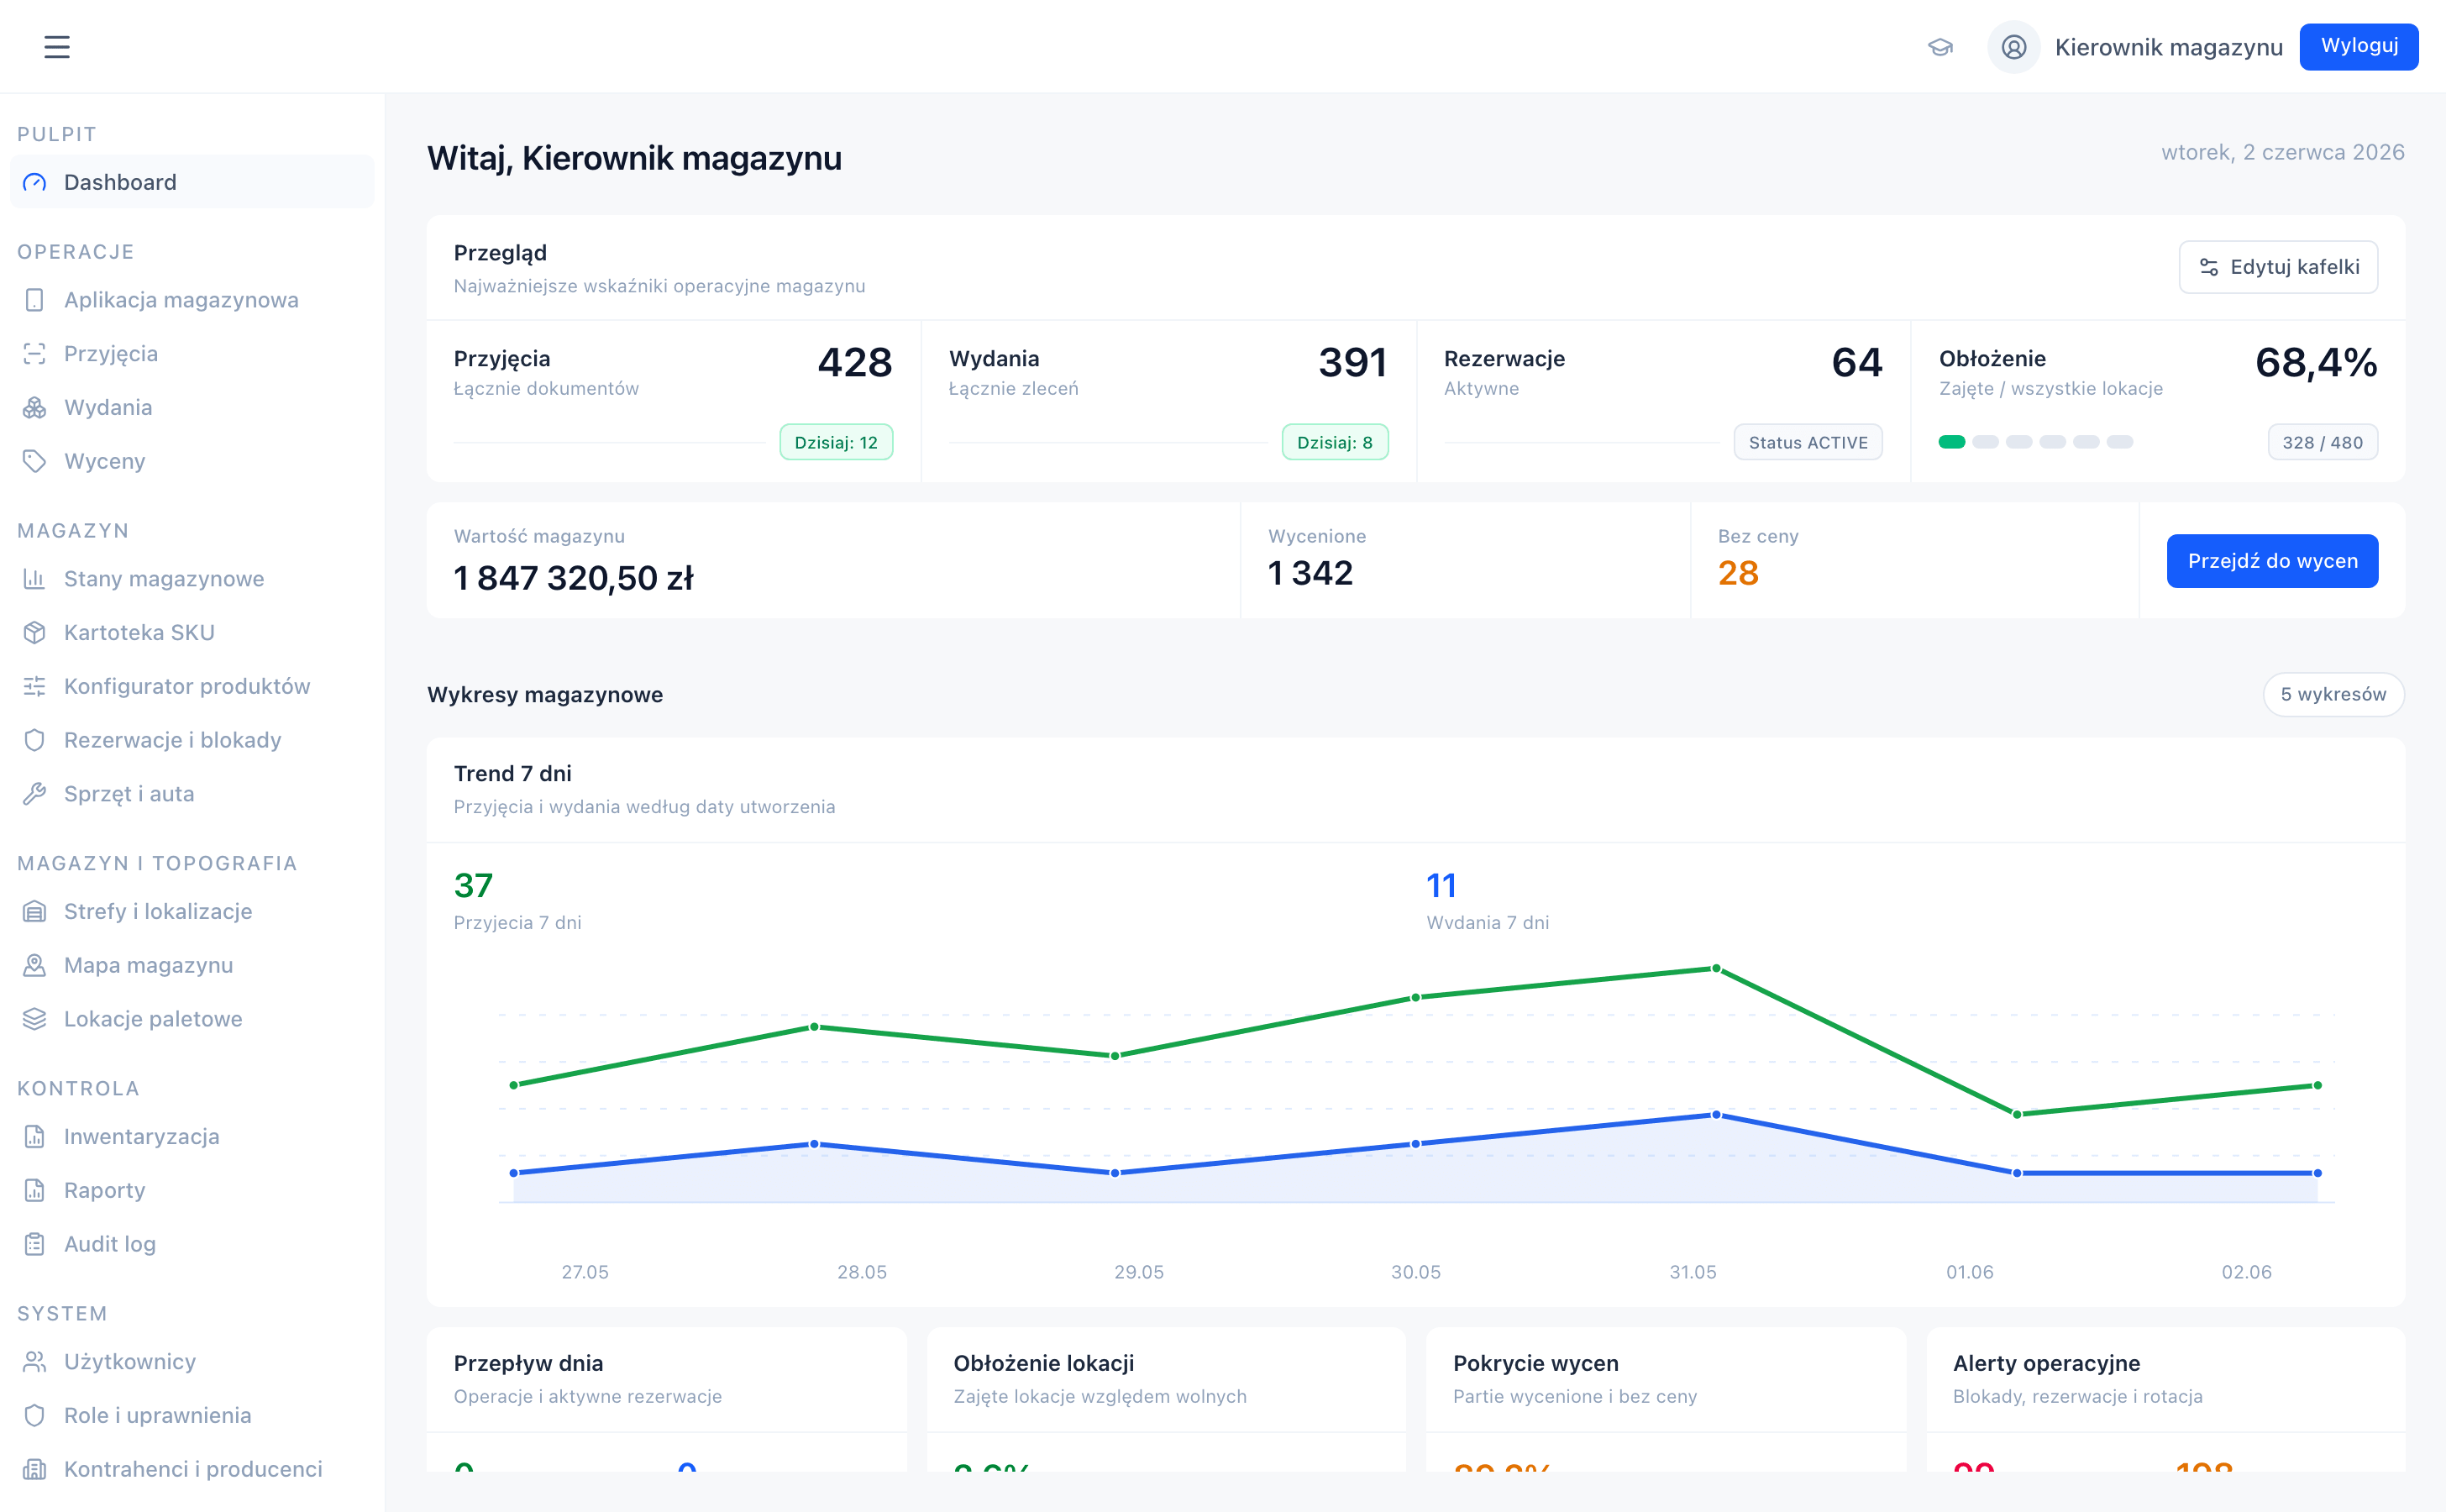This screenshot has height=1512, width=2446.
Task: Open Strefy i lokalizacje page
Action: click(192, 912)
